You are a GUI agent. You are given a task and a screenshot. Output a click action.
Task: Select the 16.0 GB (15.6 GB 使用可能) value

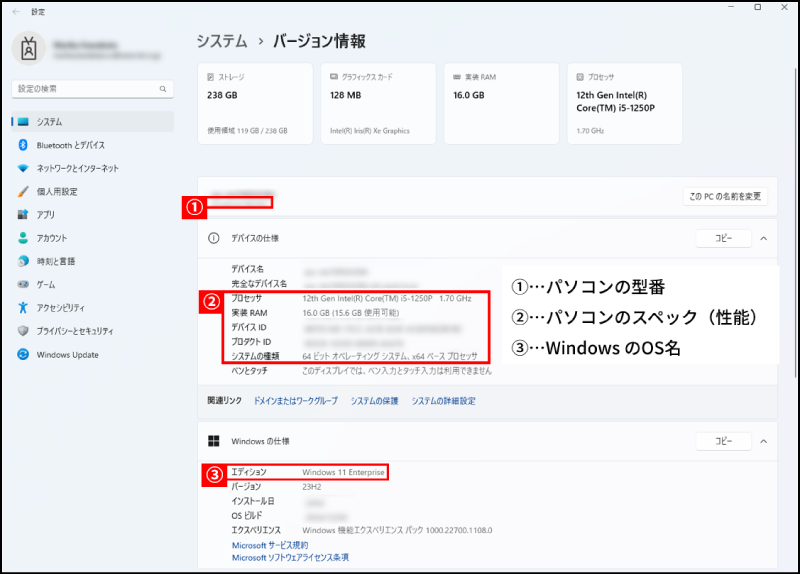tap(351, 313)
